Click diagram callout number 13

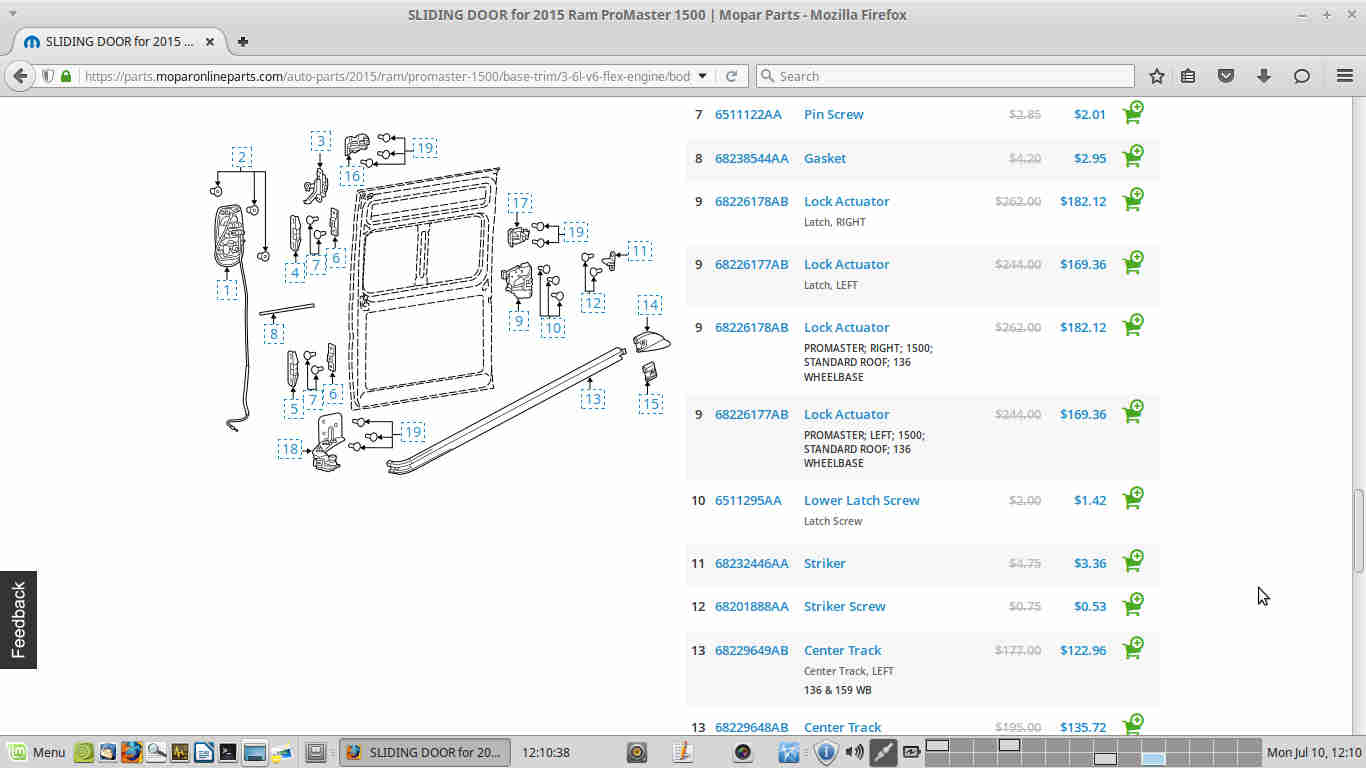coord(594,399)
